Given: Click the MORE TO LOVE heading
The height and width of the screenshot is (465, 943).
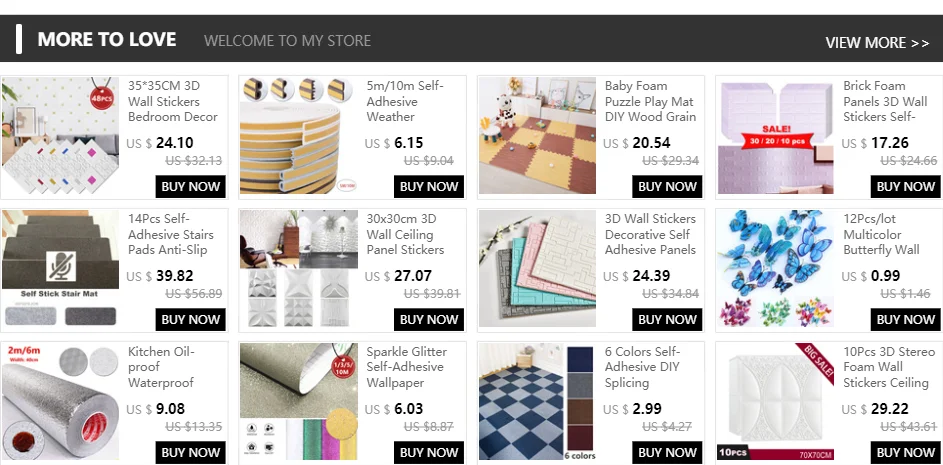Looking at the screenshot, I should (x=107, y=40).
